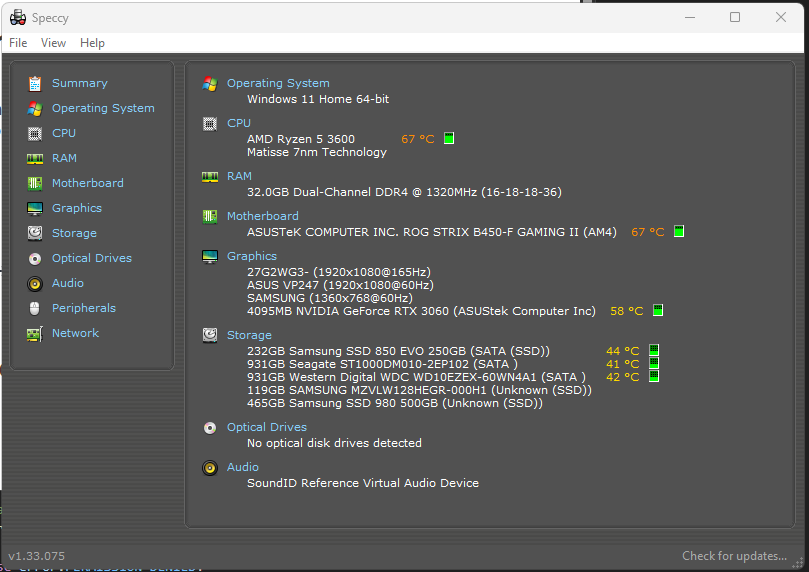This screenshot has height=572, width=809.
Task: Click the Optical Drives disc icon in sidebar
Action: point(35,258)
